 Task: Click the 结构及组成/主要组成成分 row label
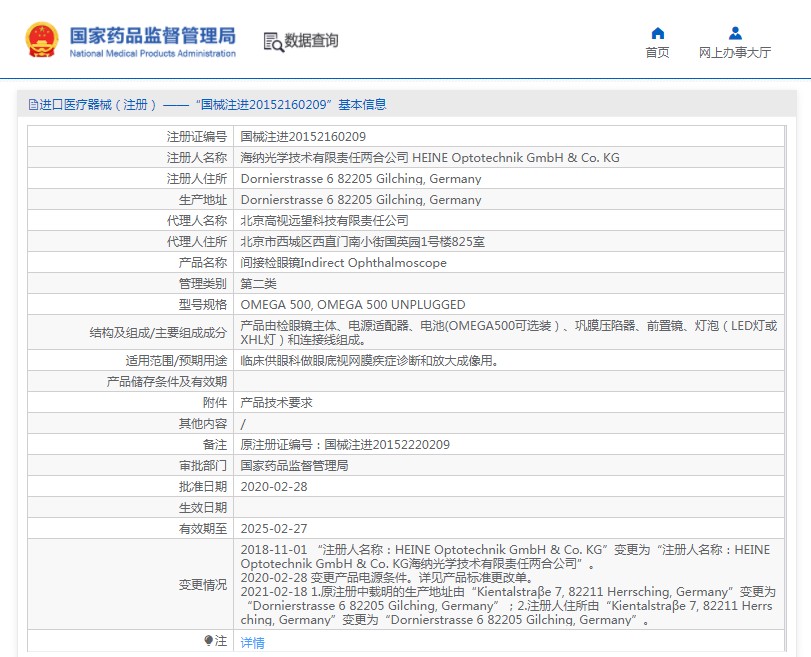(x=158, y=333)
